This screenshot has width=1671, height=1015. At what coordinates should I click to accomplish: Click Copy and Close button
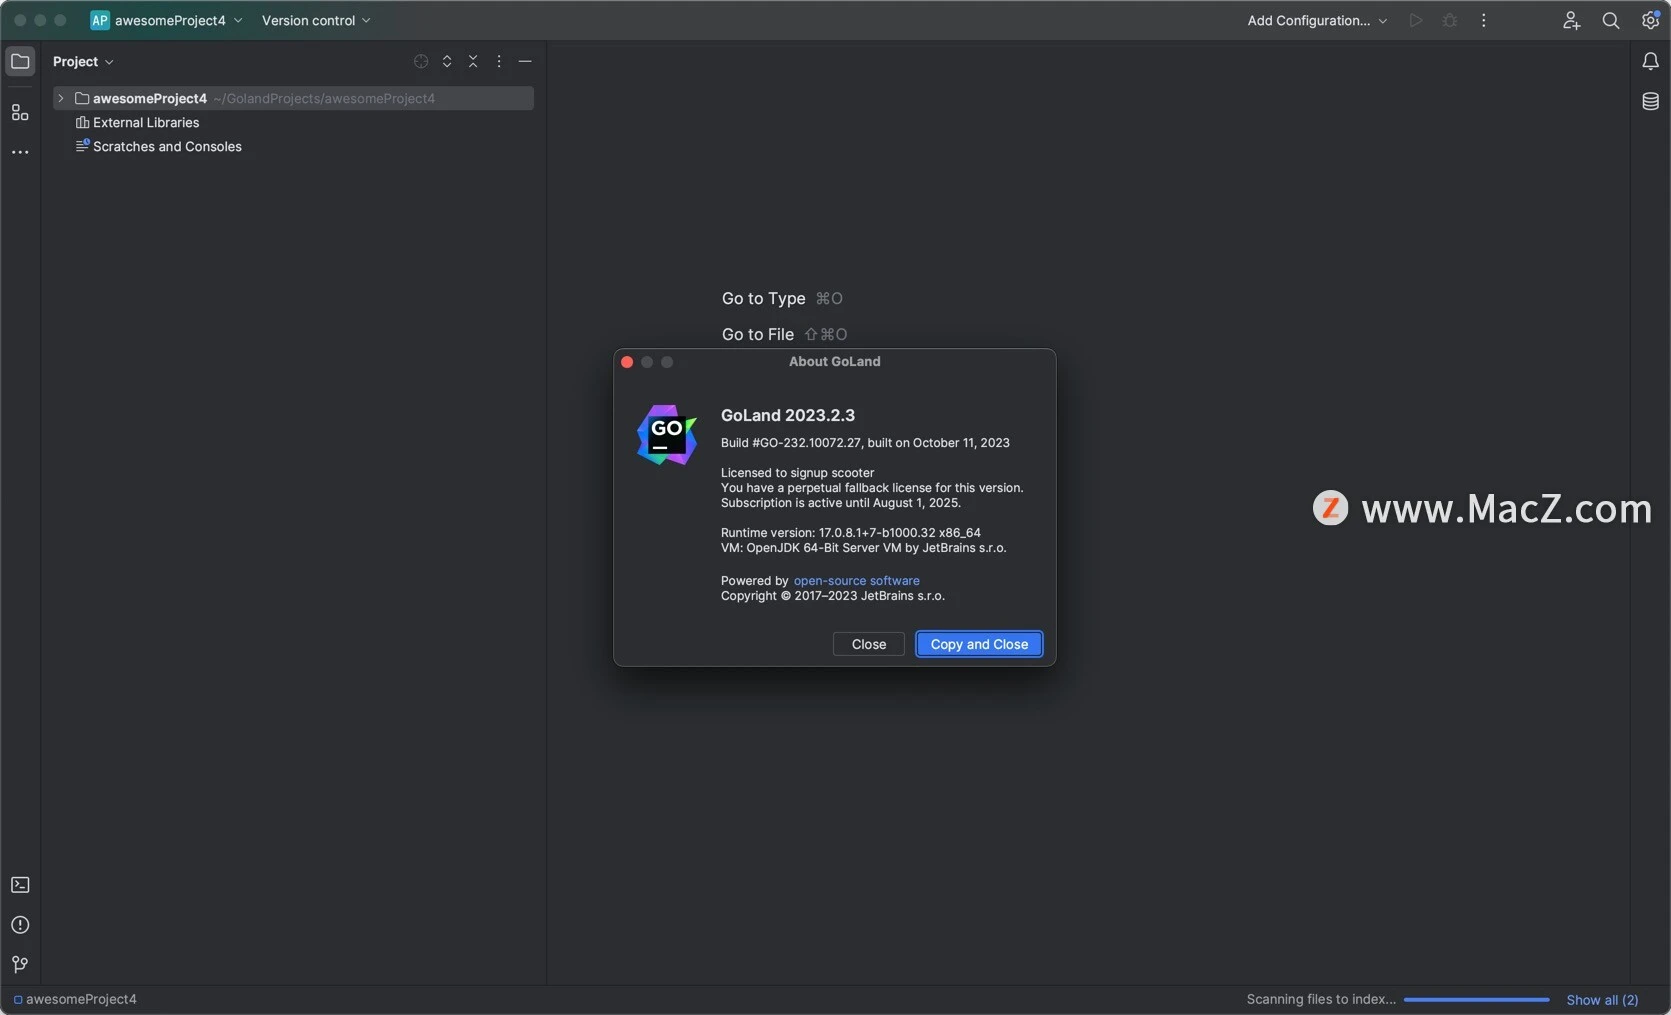pos(979,644)
